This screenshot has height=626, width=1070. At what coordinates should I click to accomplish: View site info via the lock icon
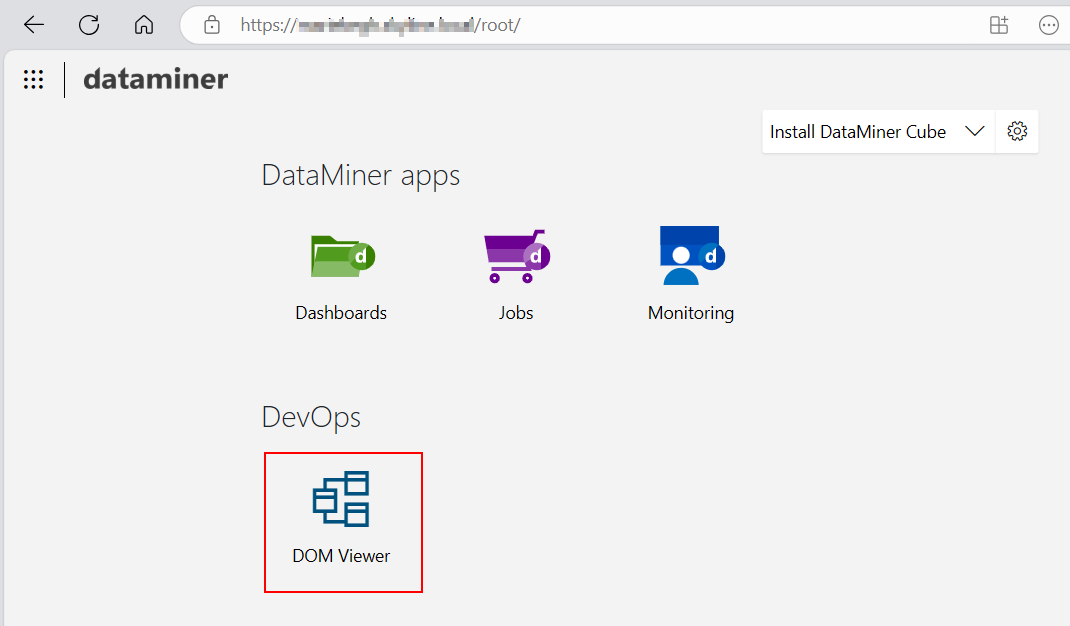pyautogui.click(x=212, y=25)
